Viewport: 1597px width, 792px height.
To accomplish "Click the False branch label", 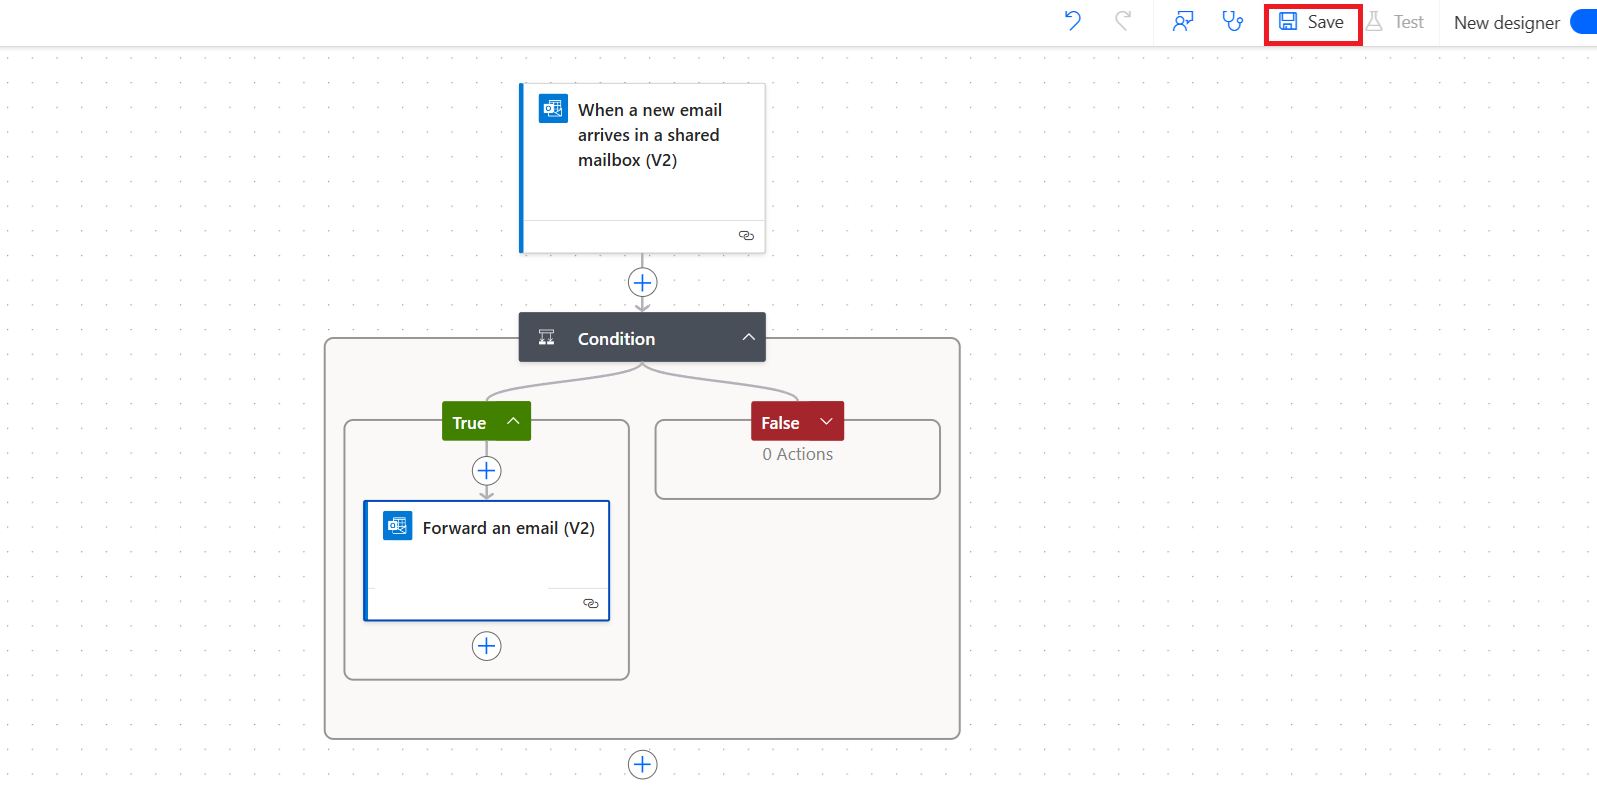I will pos(780,423).
